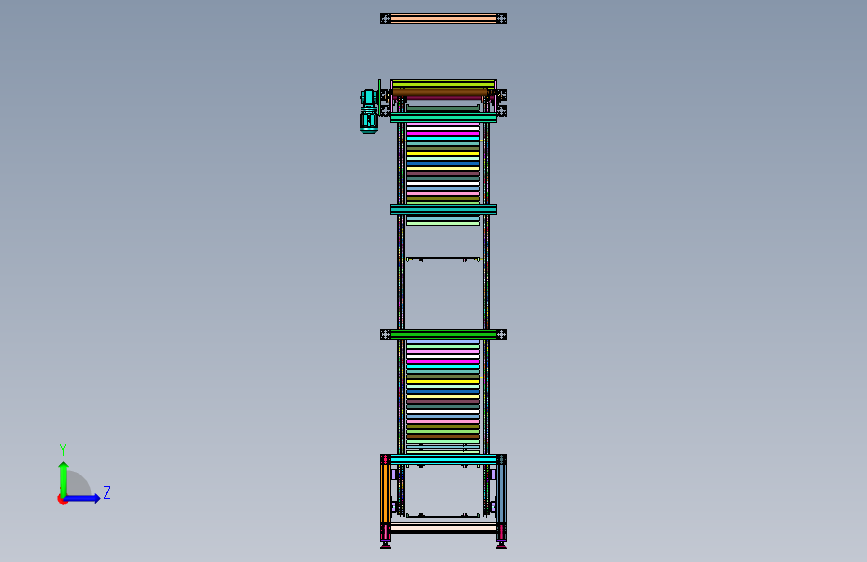Click the green Y axis arrow
The image size is (867, 562).
click(63, 478)
